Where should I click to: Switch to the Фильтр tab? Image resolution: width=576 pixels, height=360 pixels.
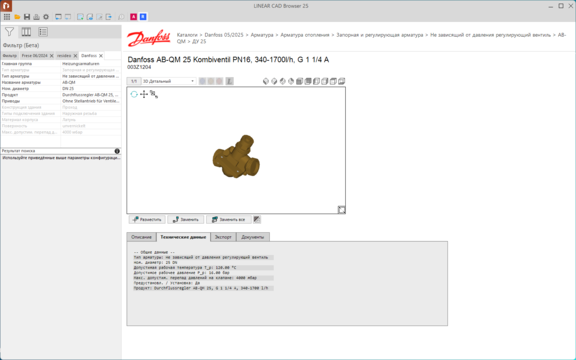(10, 56)
